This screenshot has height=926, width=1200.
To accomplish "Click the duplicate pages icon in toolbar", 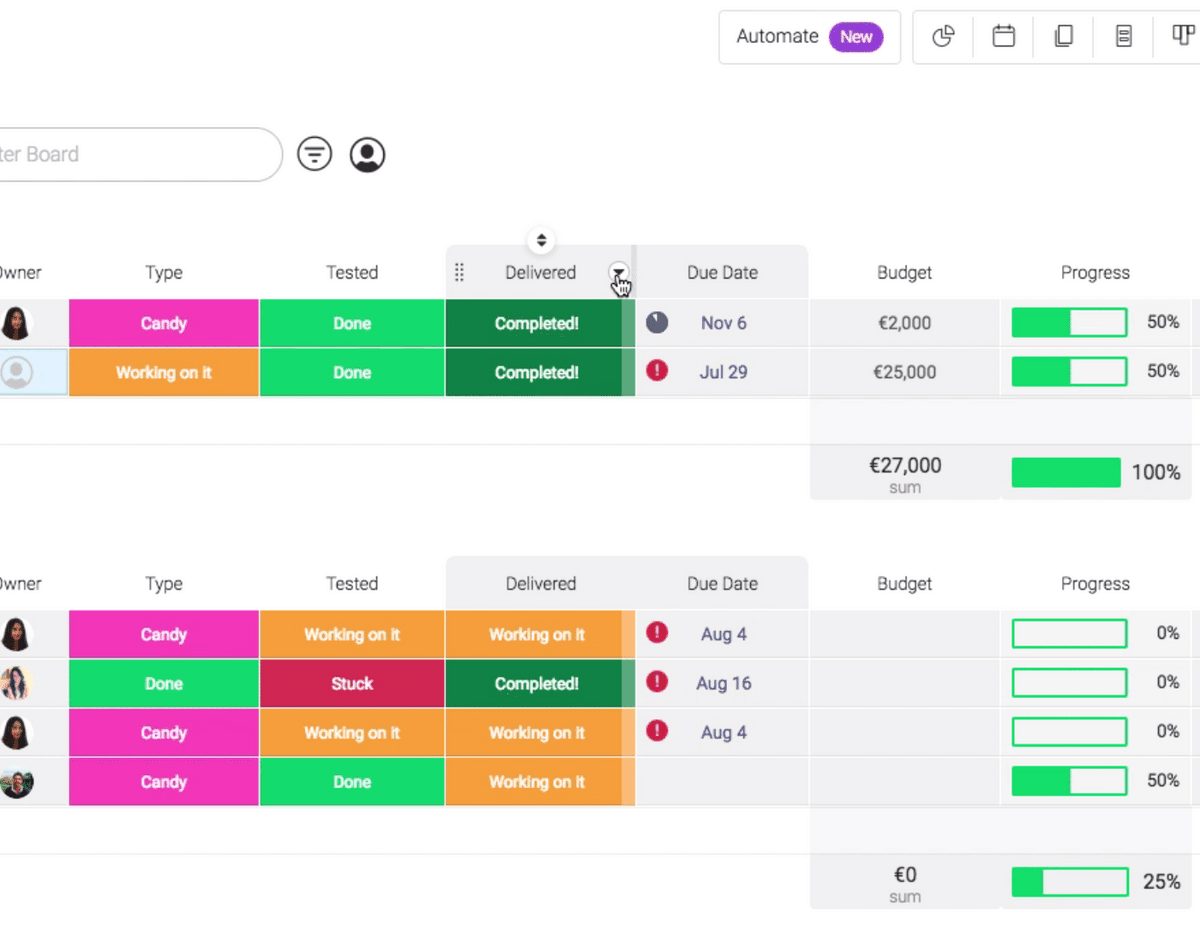I will coord(1064,37).
